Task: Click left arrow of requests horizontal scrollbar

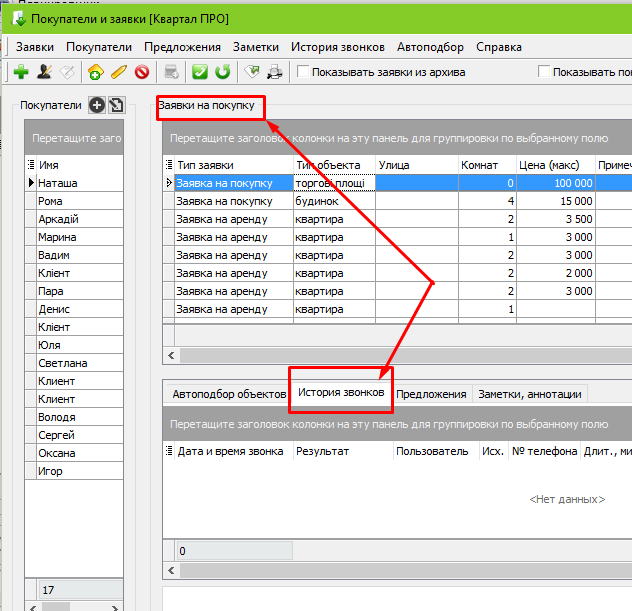Action: [x=171, y=355]
